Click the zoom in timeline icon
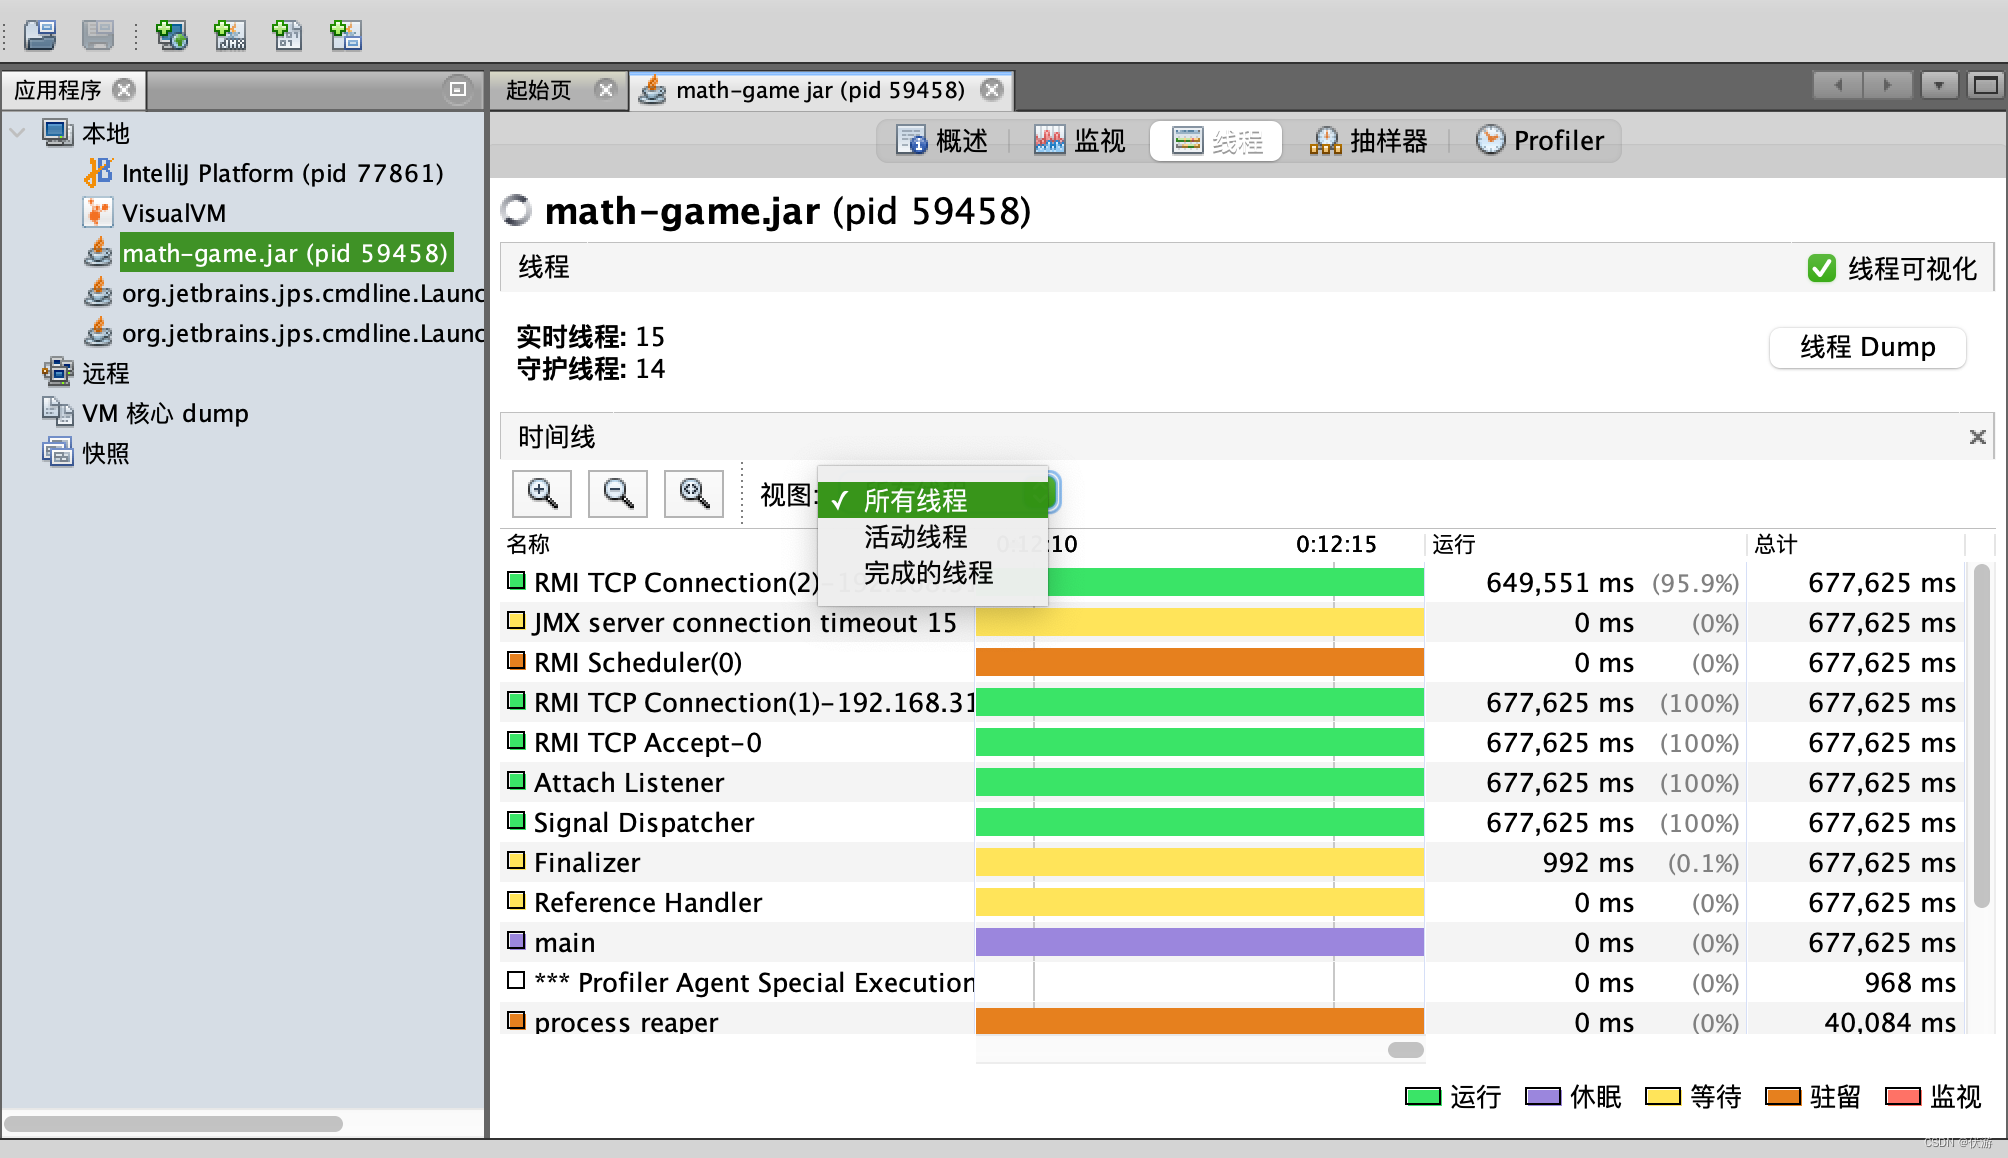This screenshot has height=1158, width=2008. [541, 493]
